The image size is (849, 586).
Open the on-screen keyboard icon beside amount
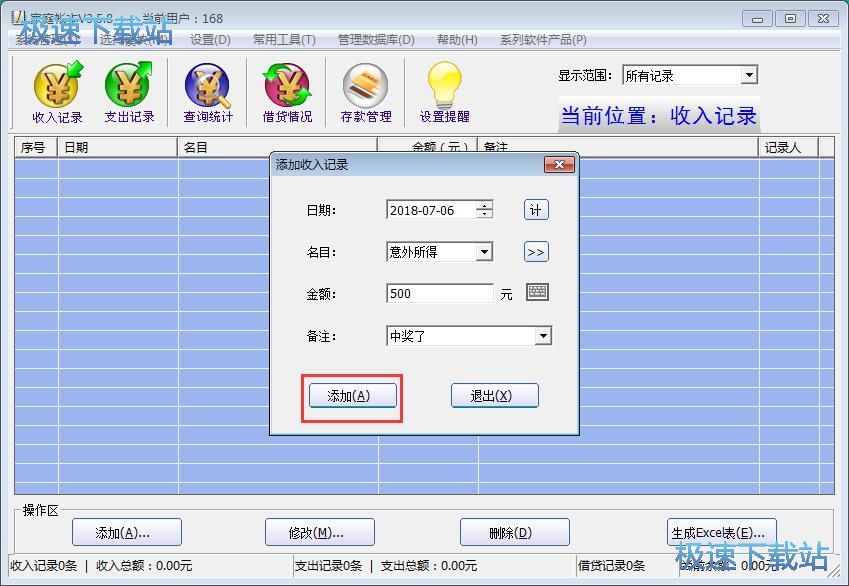537,292
